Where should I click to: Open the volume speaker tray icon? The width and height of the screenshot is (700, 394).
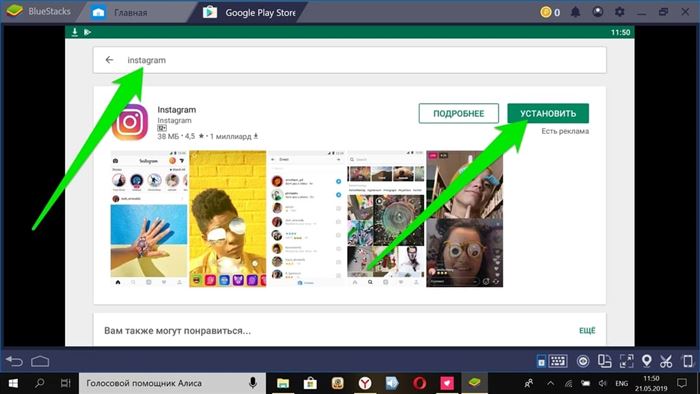tap(603, 383)
